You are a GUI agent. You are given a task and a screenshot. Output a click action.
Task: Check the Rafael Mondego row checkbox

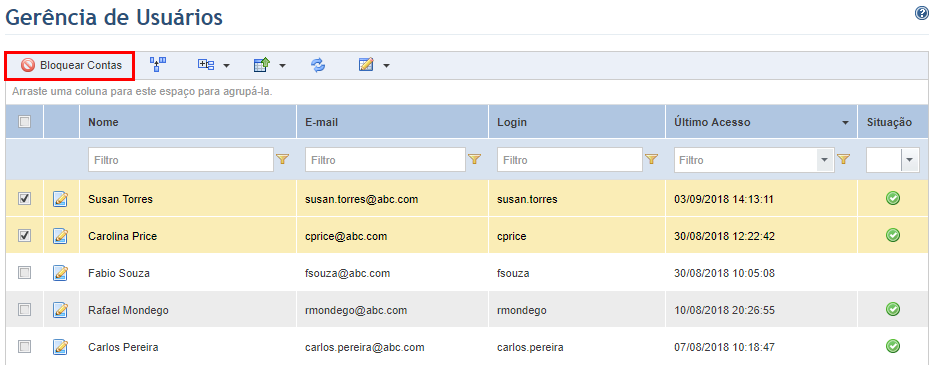[24, 310]
